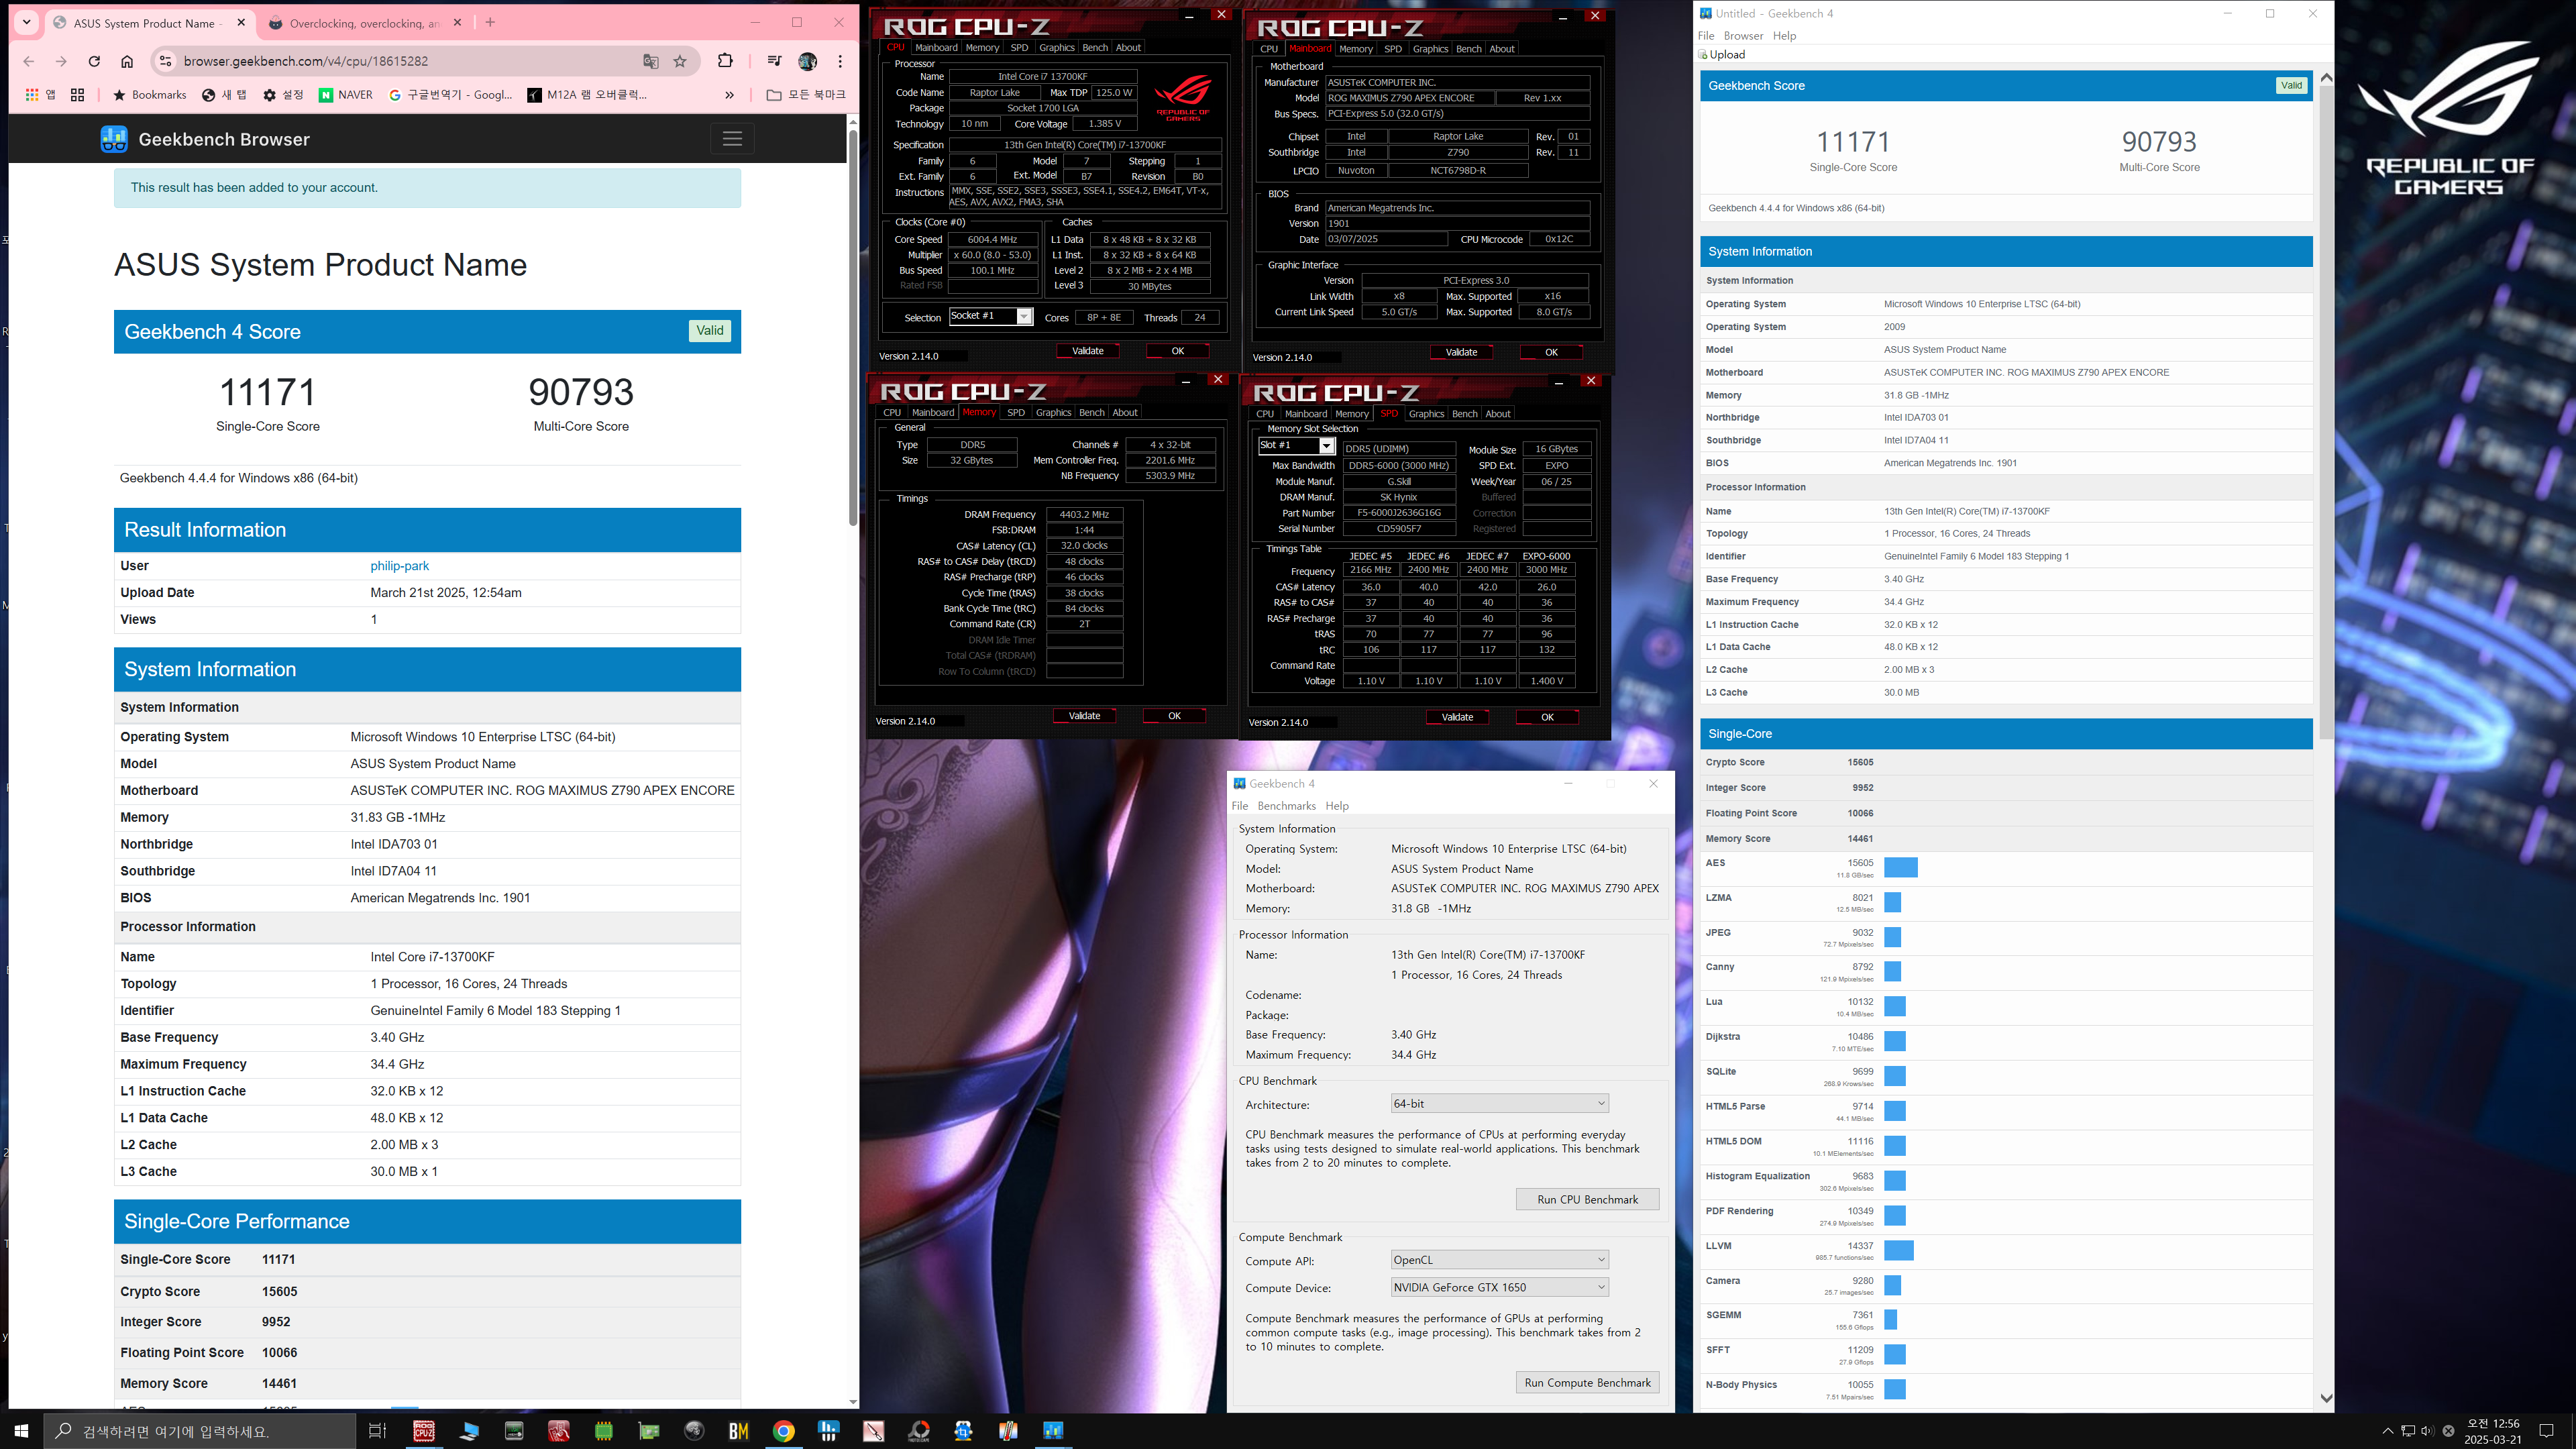Open the M12A RAM overclock bookmark
The image size is (2576, 1449).
(587, 95)
